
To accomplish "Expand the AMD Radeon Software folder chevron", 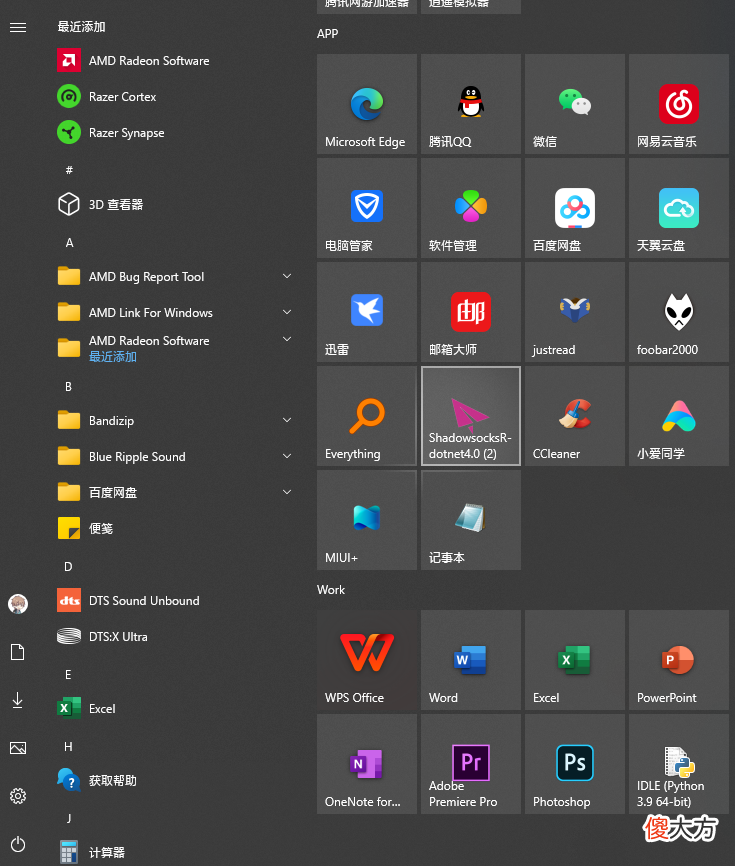I will [x=287, y=339].
